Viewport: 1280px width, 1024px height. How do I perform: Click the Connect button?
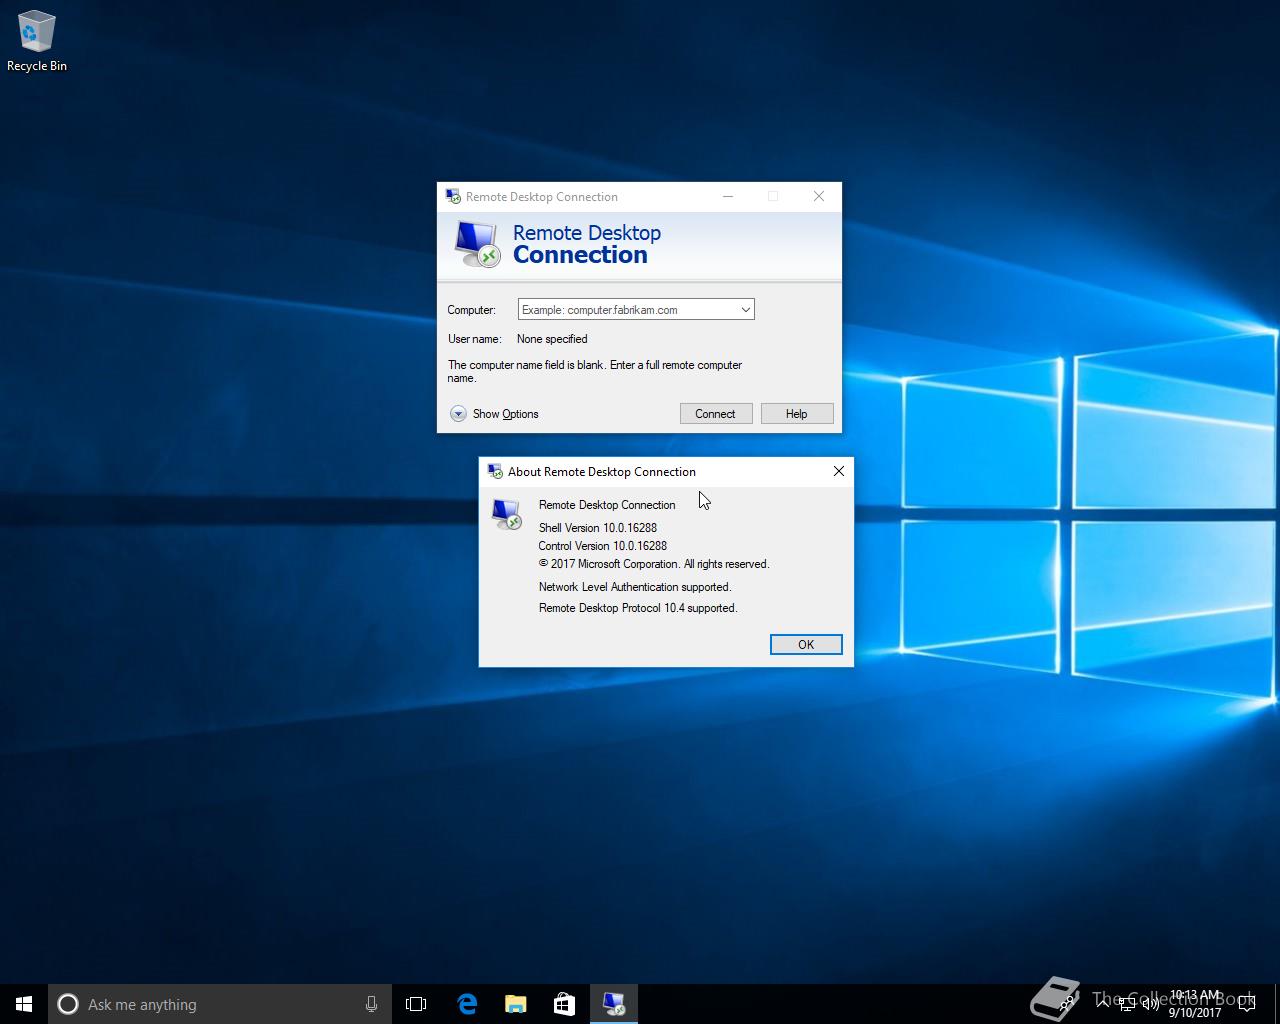point(716,414)
